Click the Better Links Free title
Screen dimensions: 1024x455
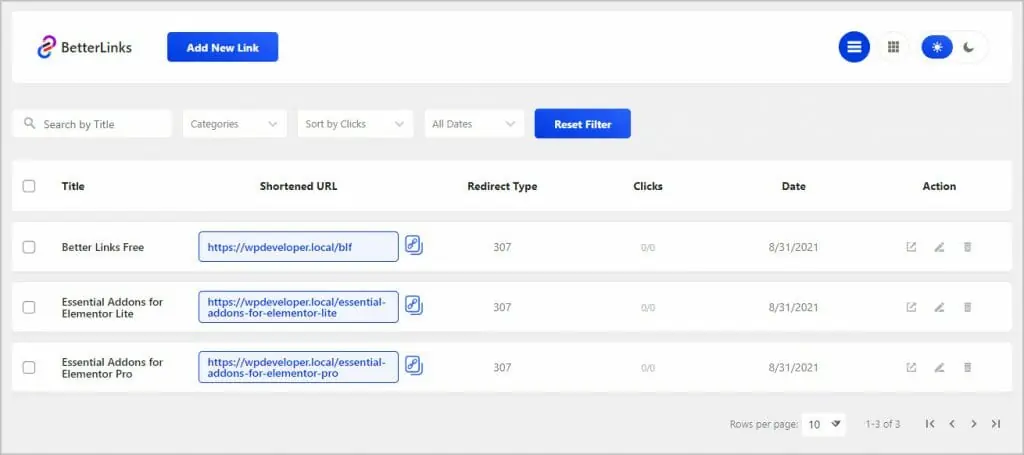[103, 247]
